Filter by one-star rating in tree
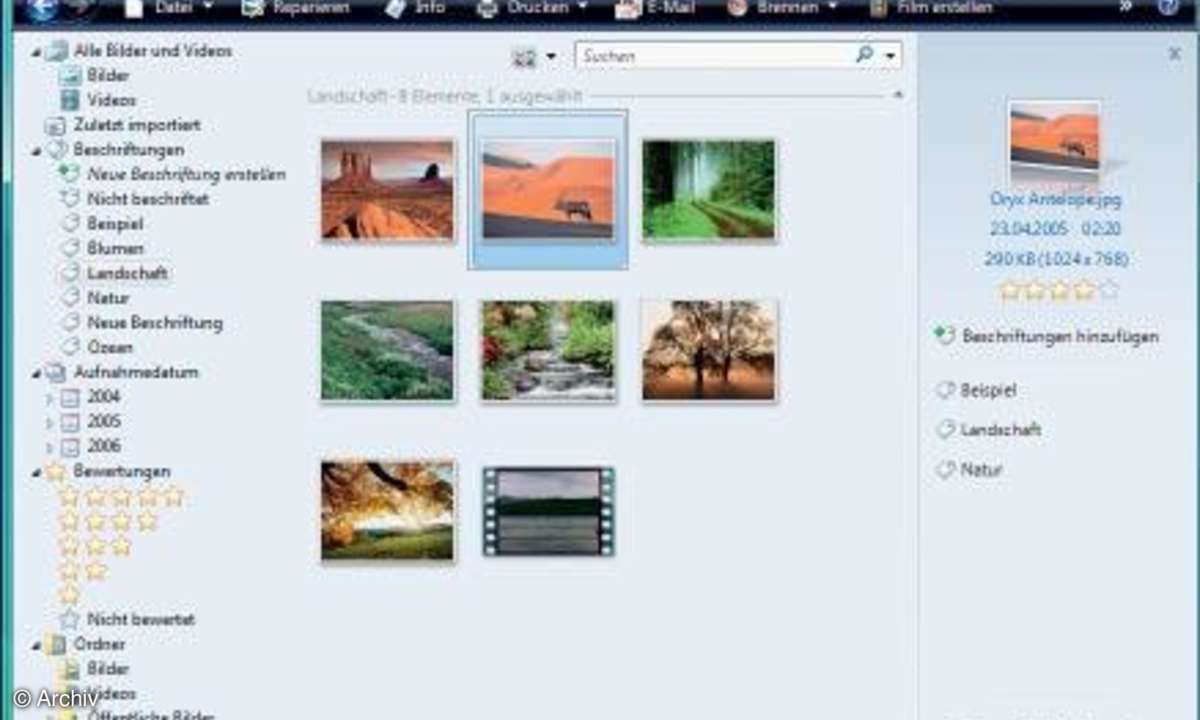This screenshot has width=1200, height=720. [x=69, y=595]
